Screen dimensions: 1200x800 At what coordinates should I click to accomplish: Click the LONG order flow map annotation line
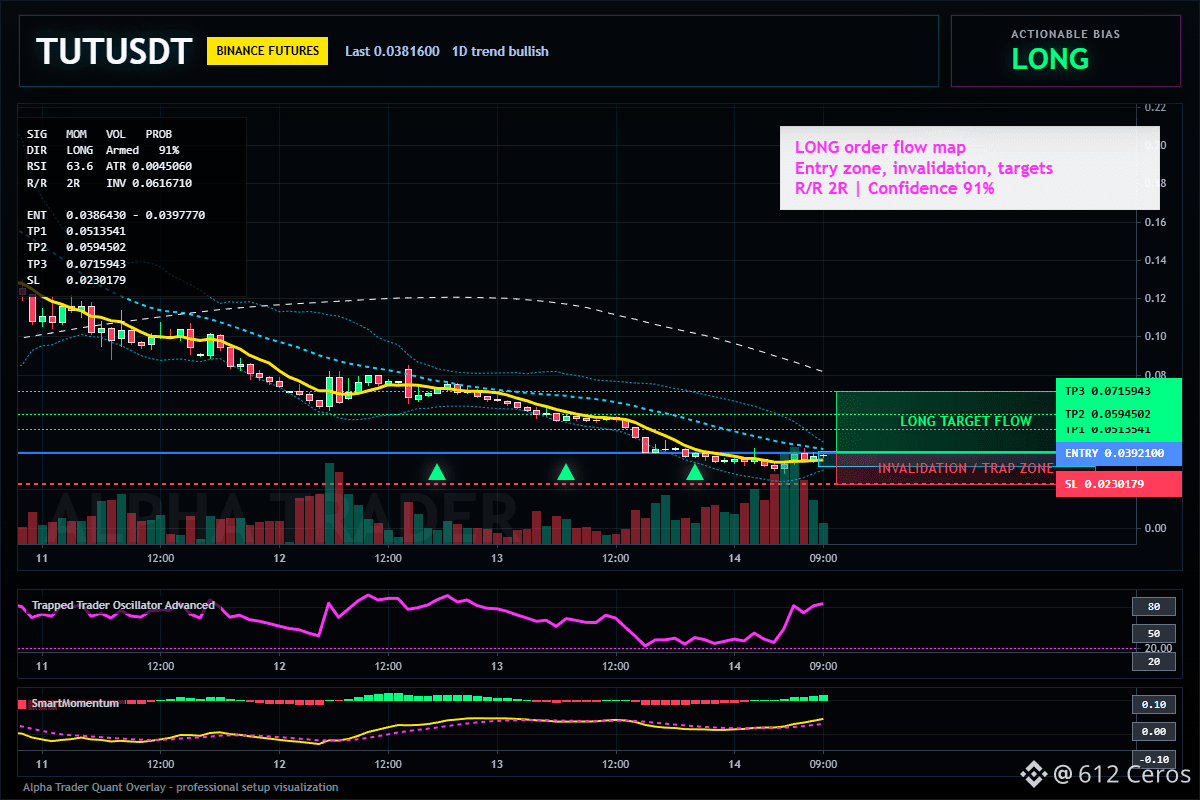(880, 148)
